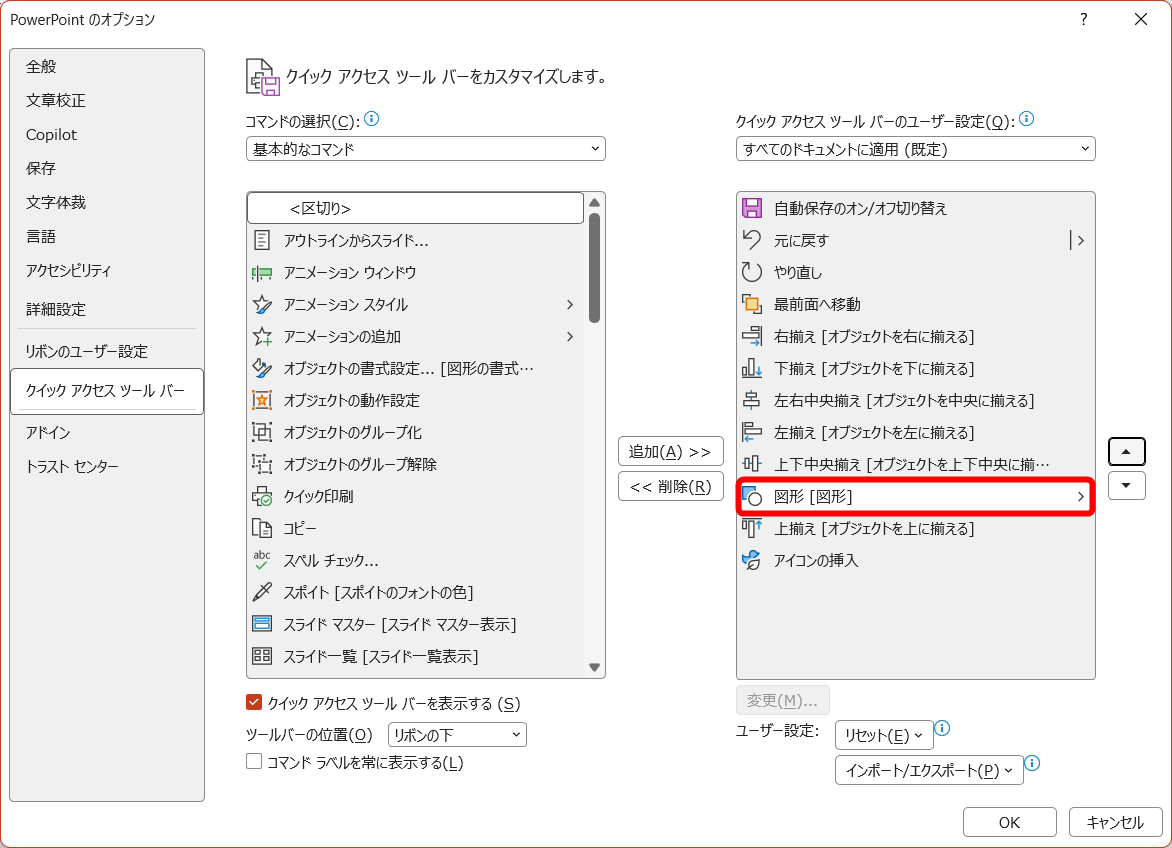
Task: Uncheck クイック アクセス ツール バーを表示する
Action: 254,703
